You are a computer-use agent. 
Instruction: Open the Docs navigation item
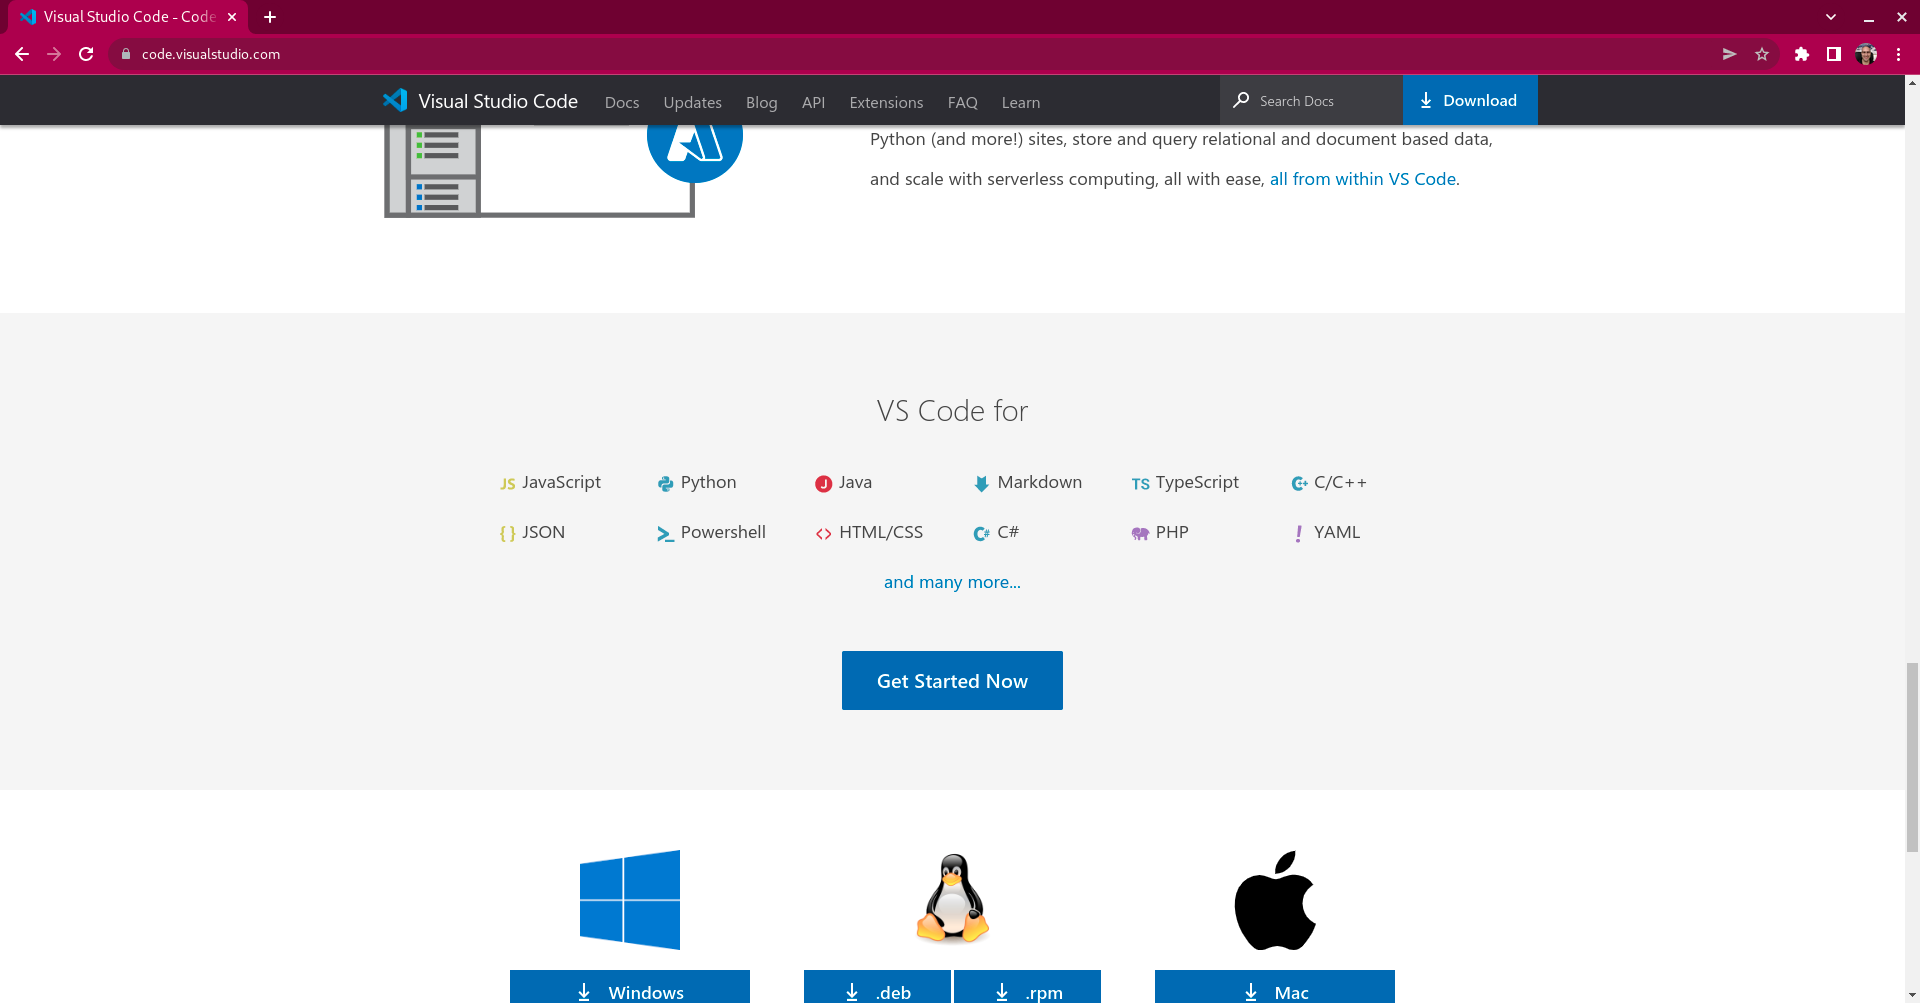tap(622, 102)
